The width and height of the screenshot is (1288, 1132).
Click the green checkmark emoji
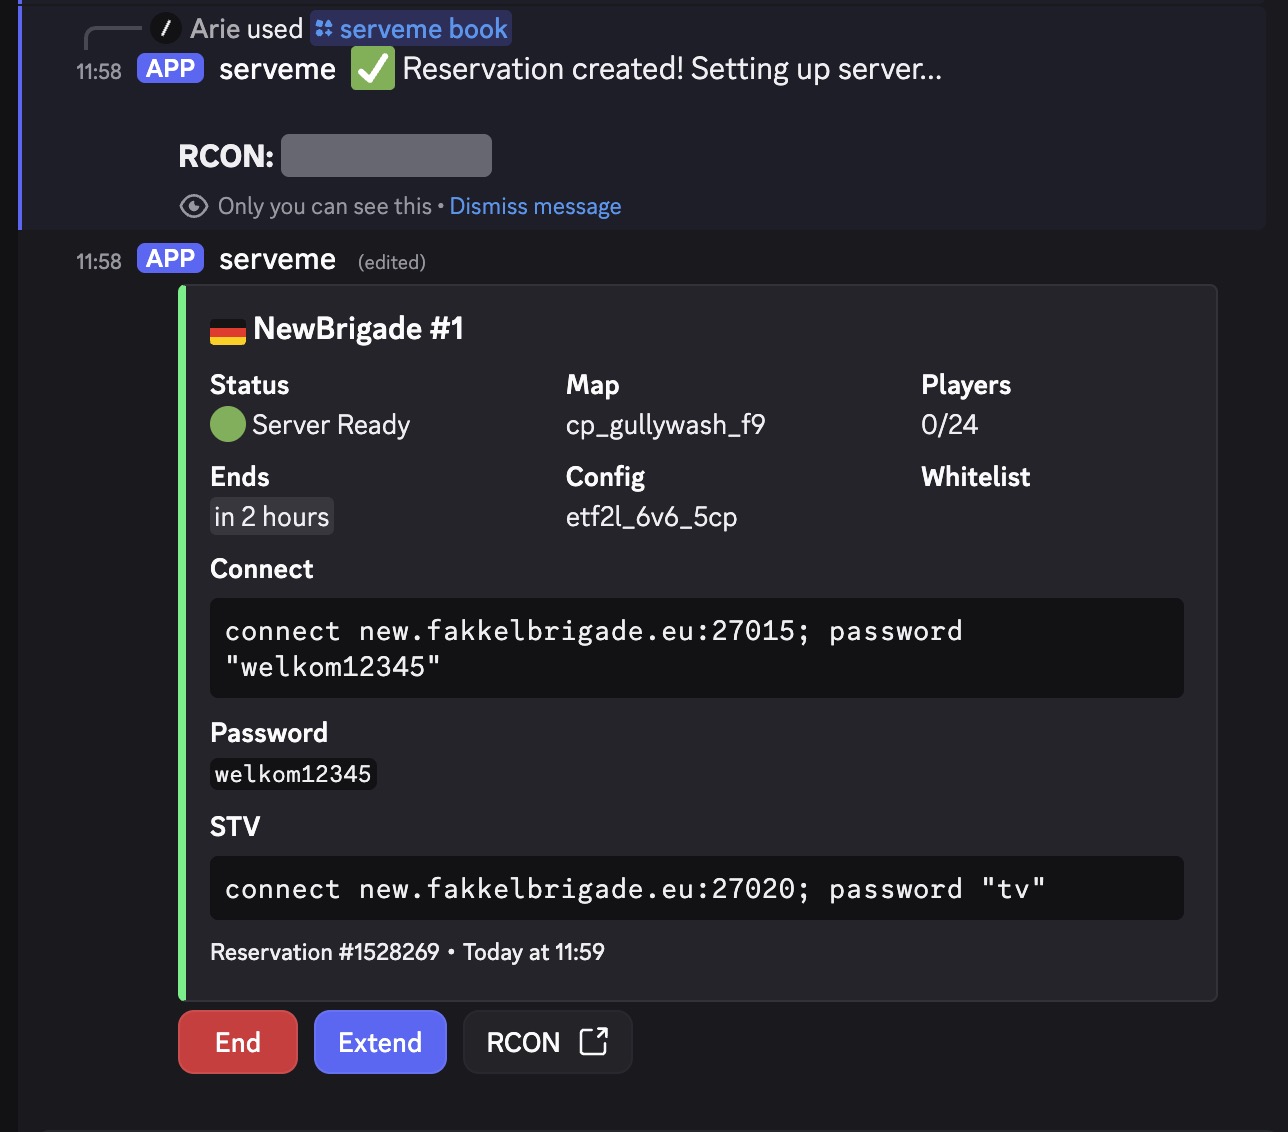(372, 69)
